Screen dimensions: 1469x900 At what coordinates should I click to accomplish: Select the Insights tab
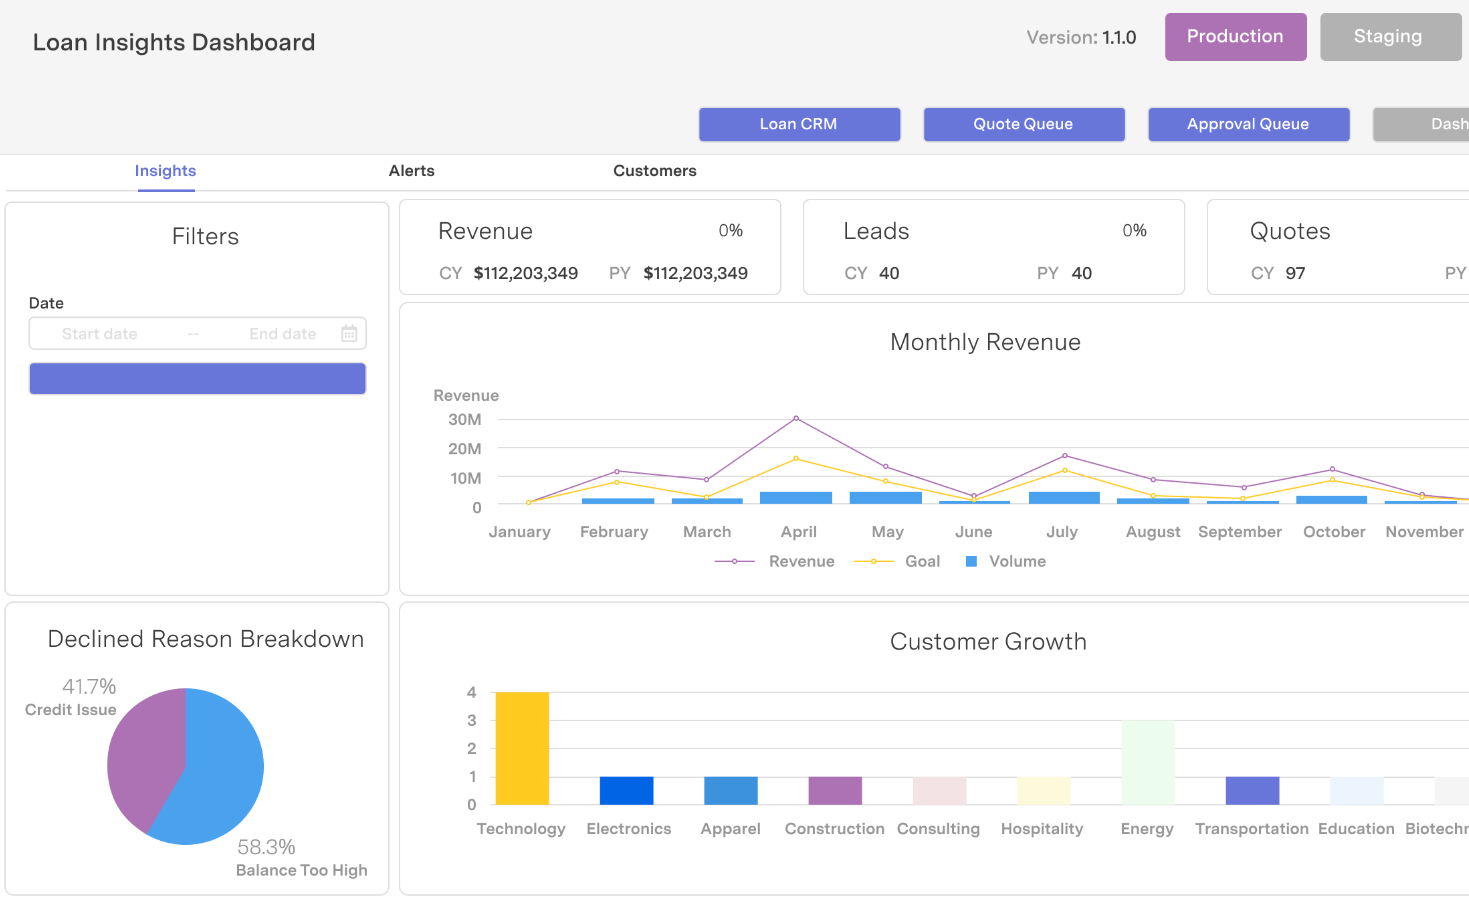[166, 171]
